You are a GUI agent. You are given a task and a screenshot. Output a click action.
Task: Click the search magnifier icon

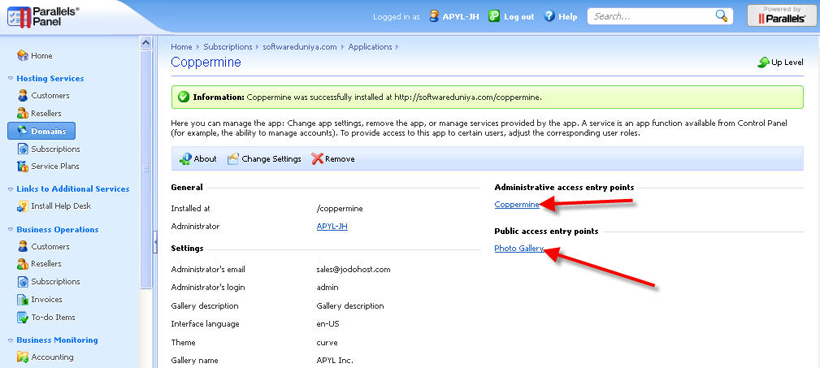point(722,16)
